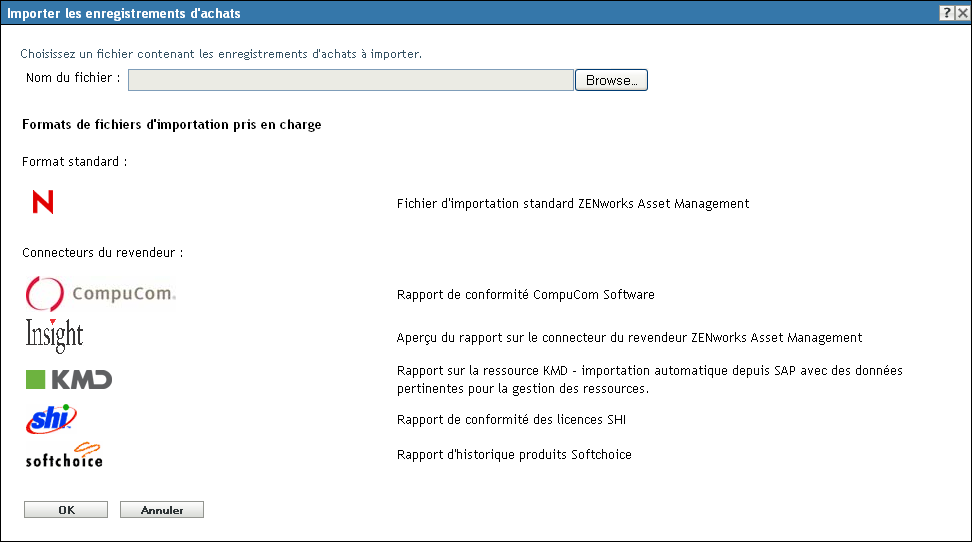Image resolution: width=972 pixels, height=542 pixels.
Task: Click the SHI reseller logo
Action: 51,419
